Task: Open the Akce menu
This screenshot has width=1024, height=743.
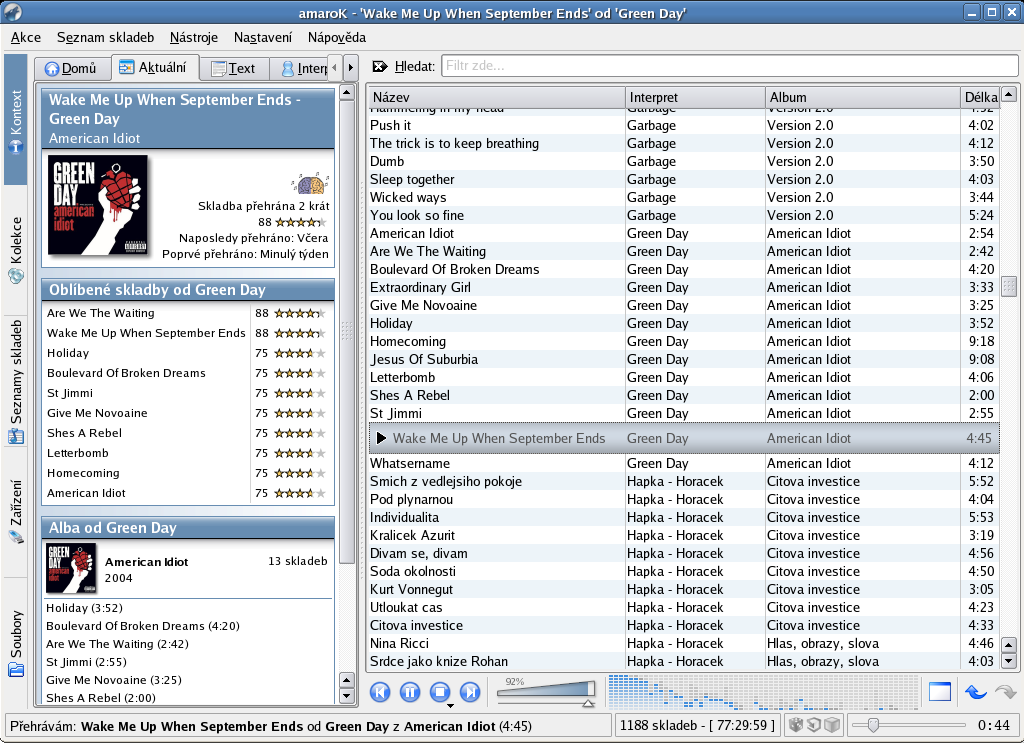Action: [26, 37]
